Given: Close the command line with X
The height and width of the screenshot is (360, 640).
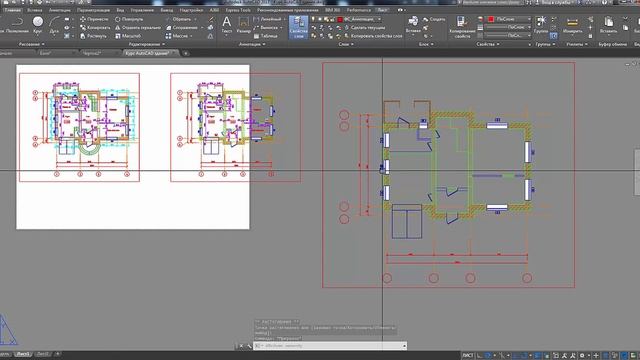Looking at the screenshot, I should (x=241, y=346).
